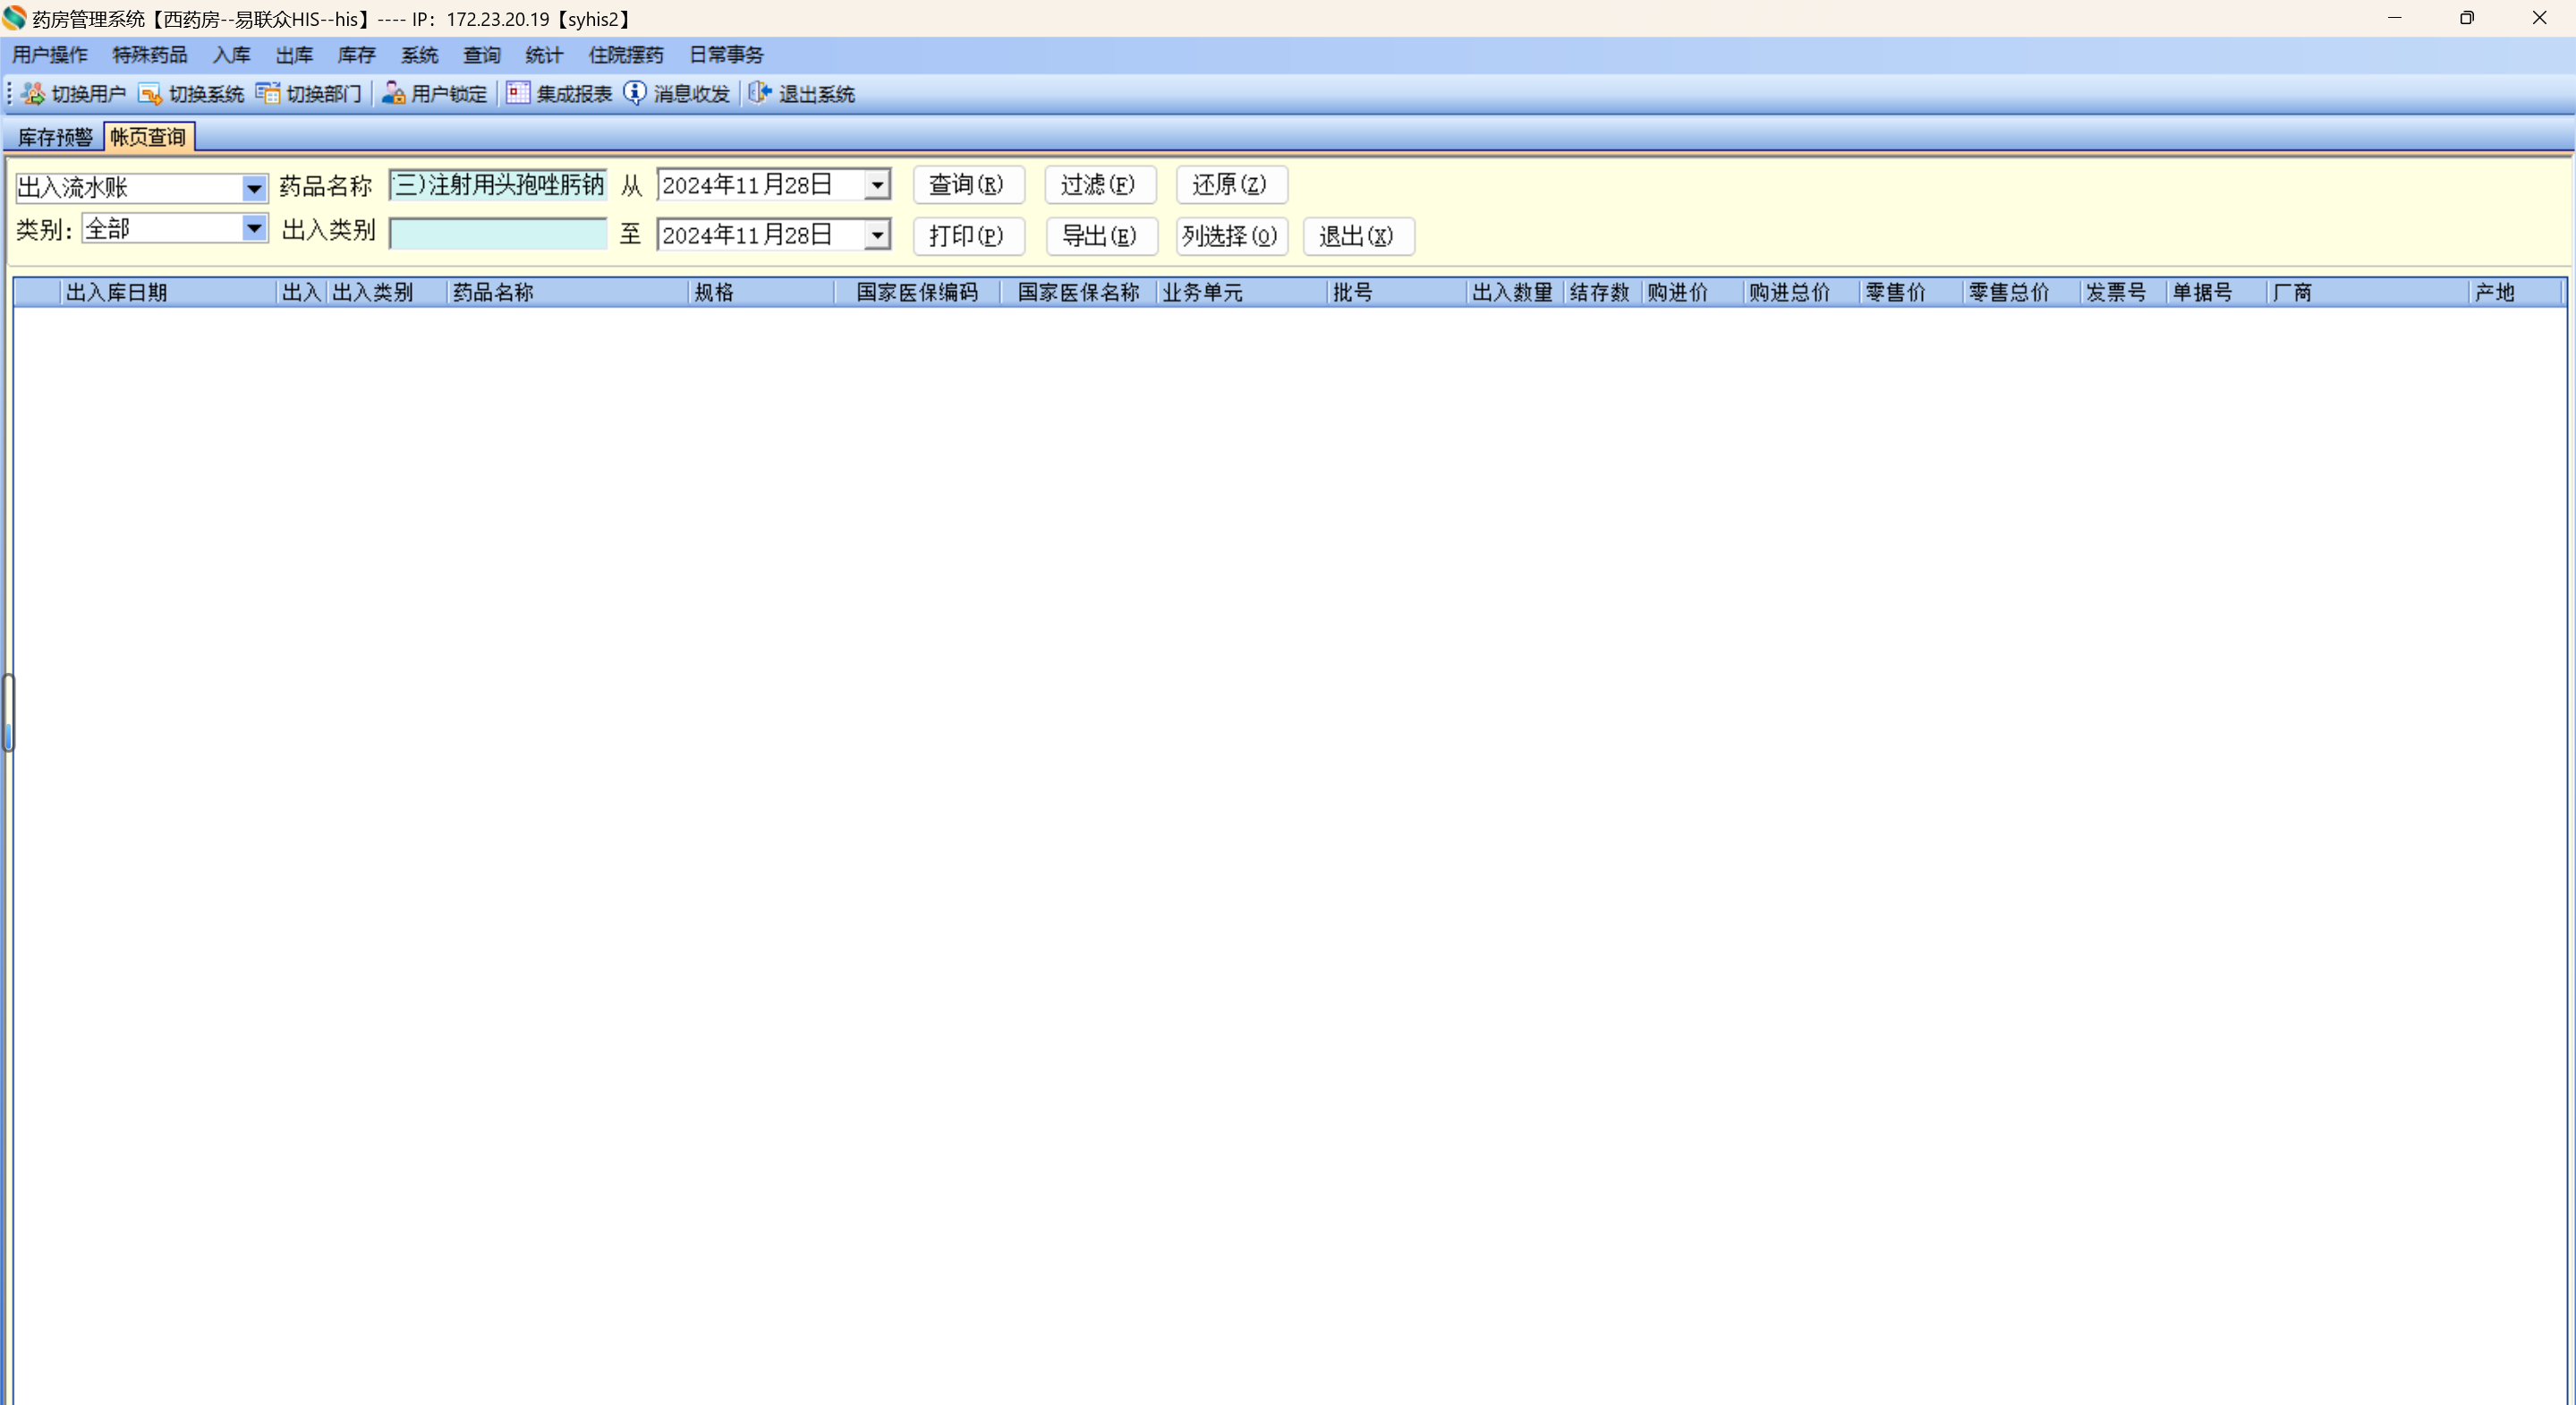Click the 退出系统 exit system icon
Viewport: 2576px width, 1405px height.
click(760, 93)
